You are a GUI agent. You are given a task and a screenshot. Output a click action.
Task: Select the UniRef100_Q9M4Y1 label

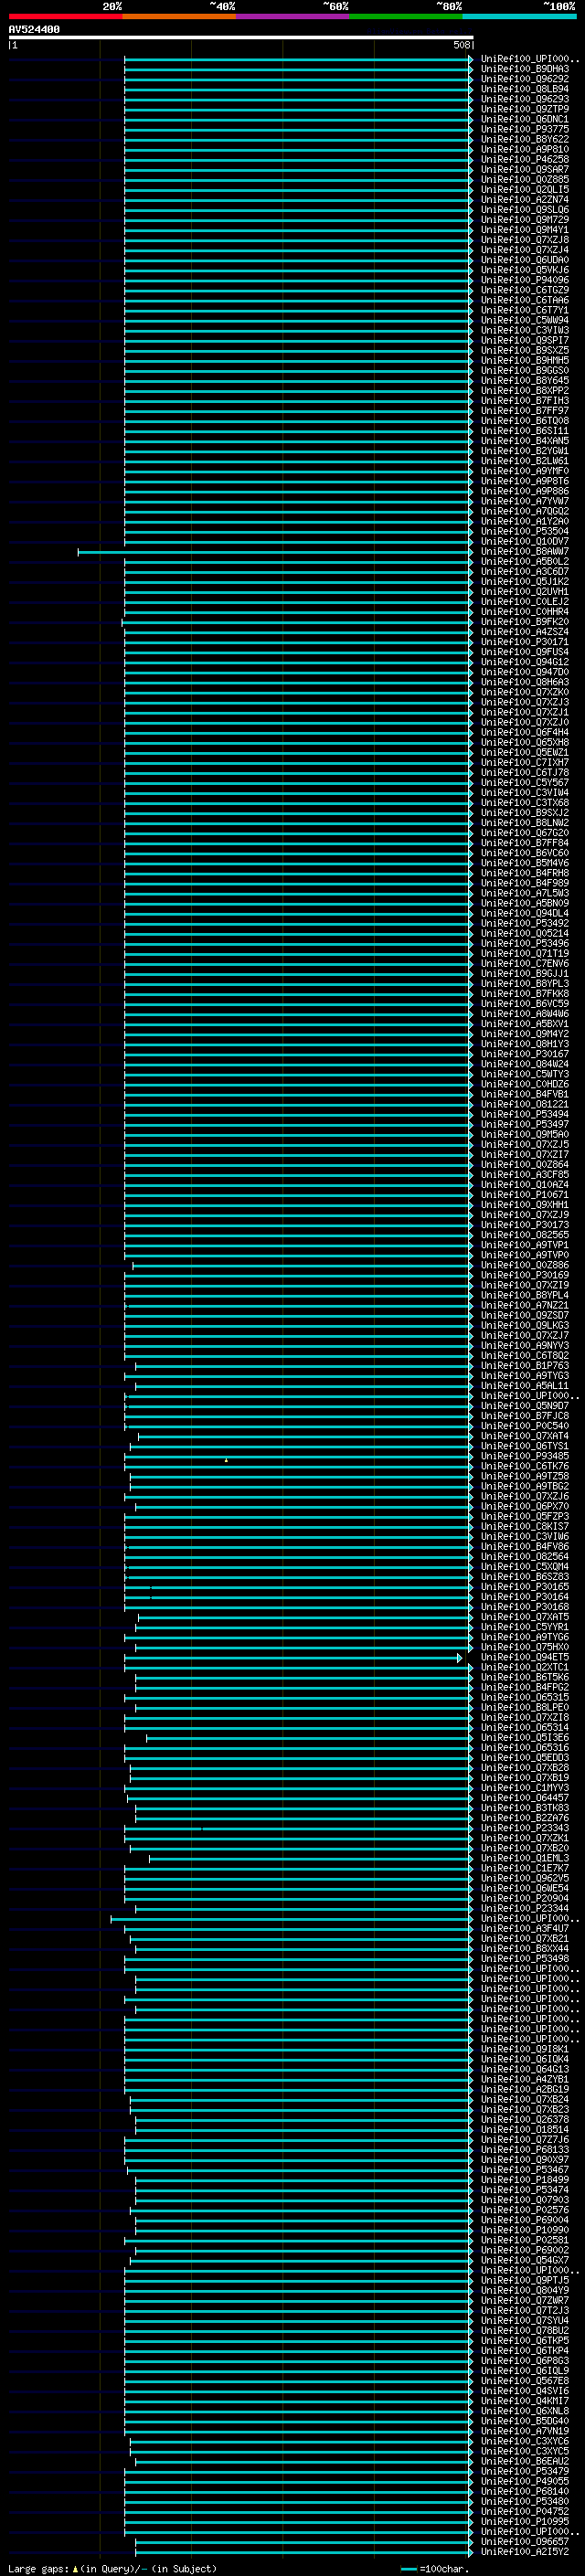525,230
